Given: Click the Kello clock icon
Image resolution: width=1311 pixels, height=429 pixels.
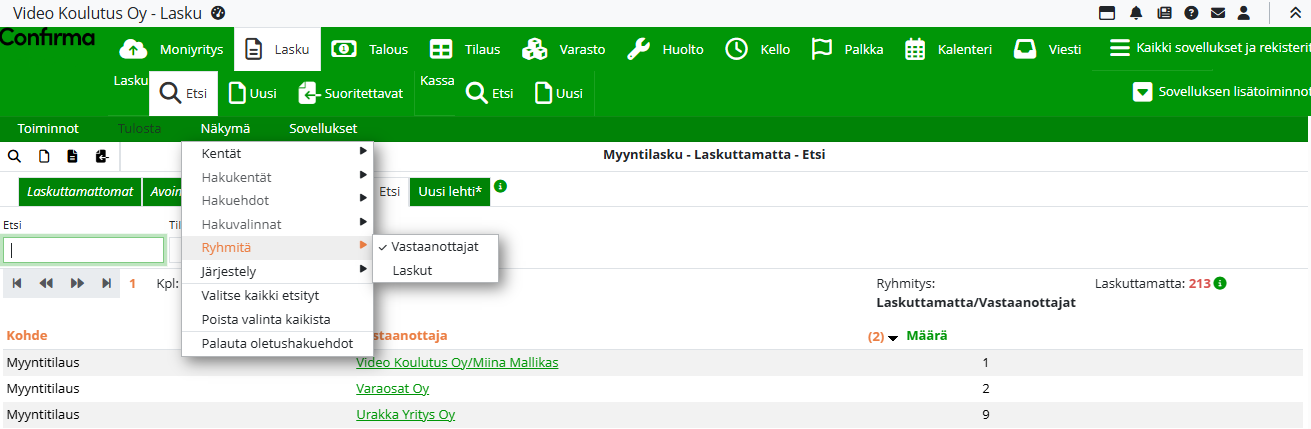Looking at the screenshot, I should pos(737,49).
